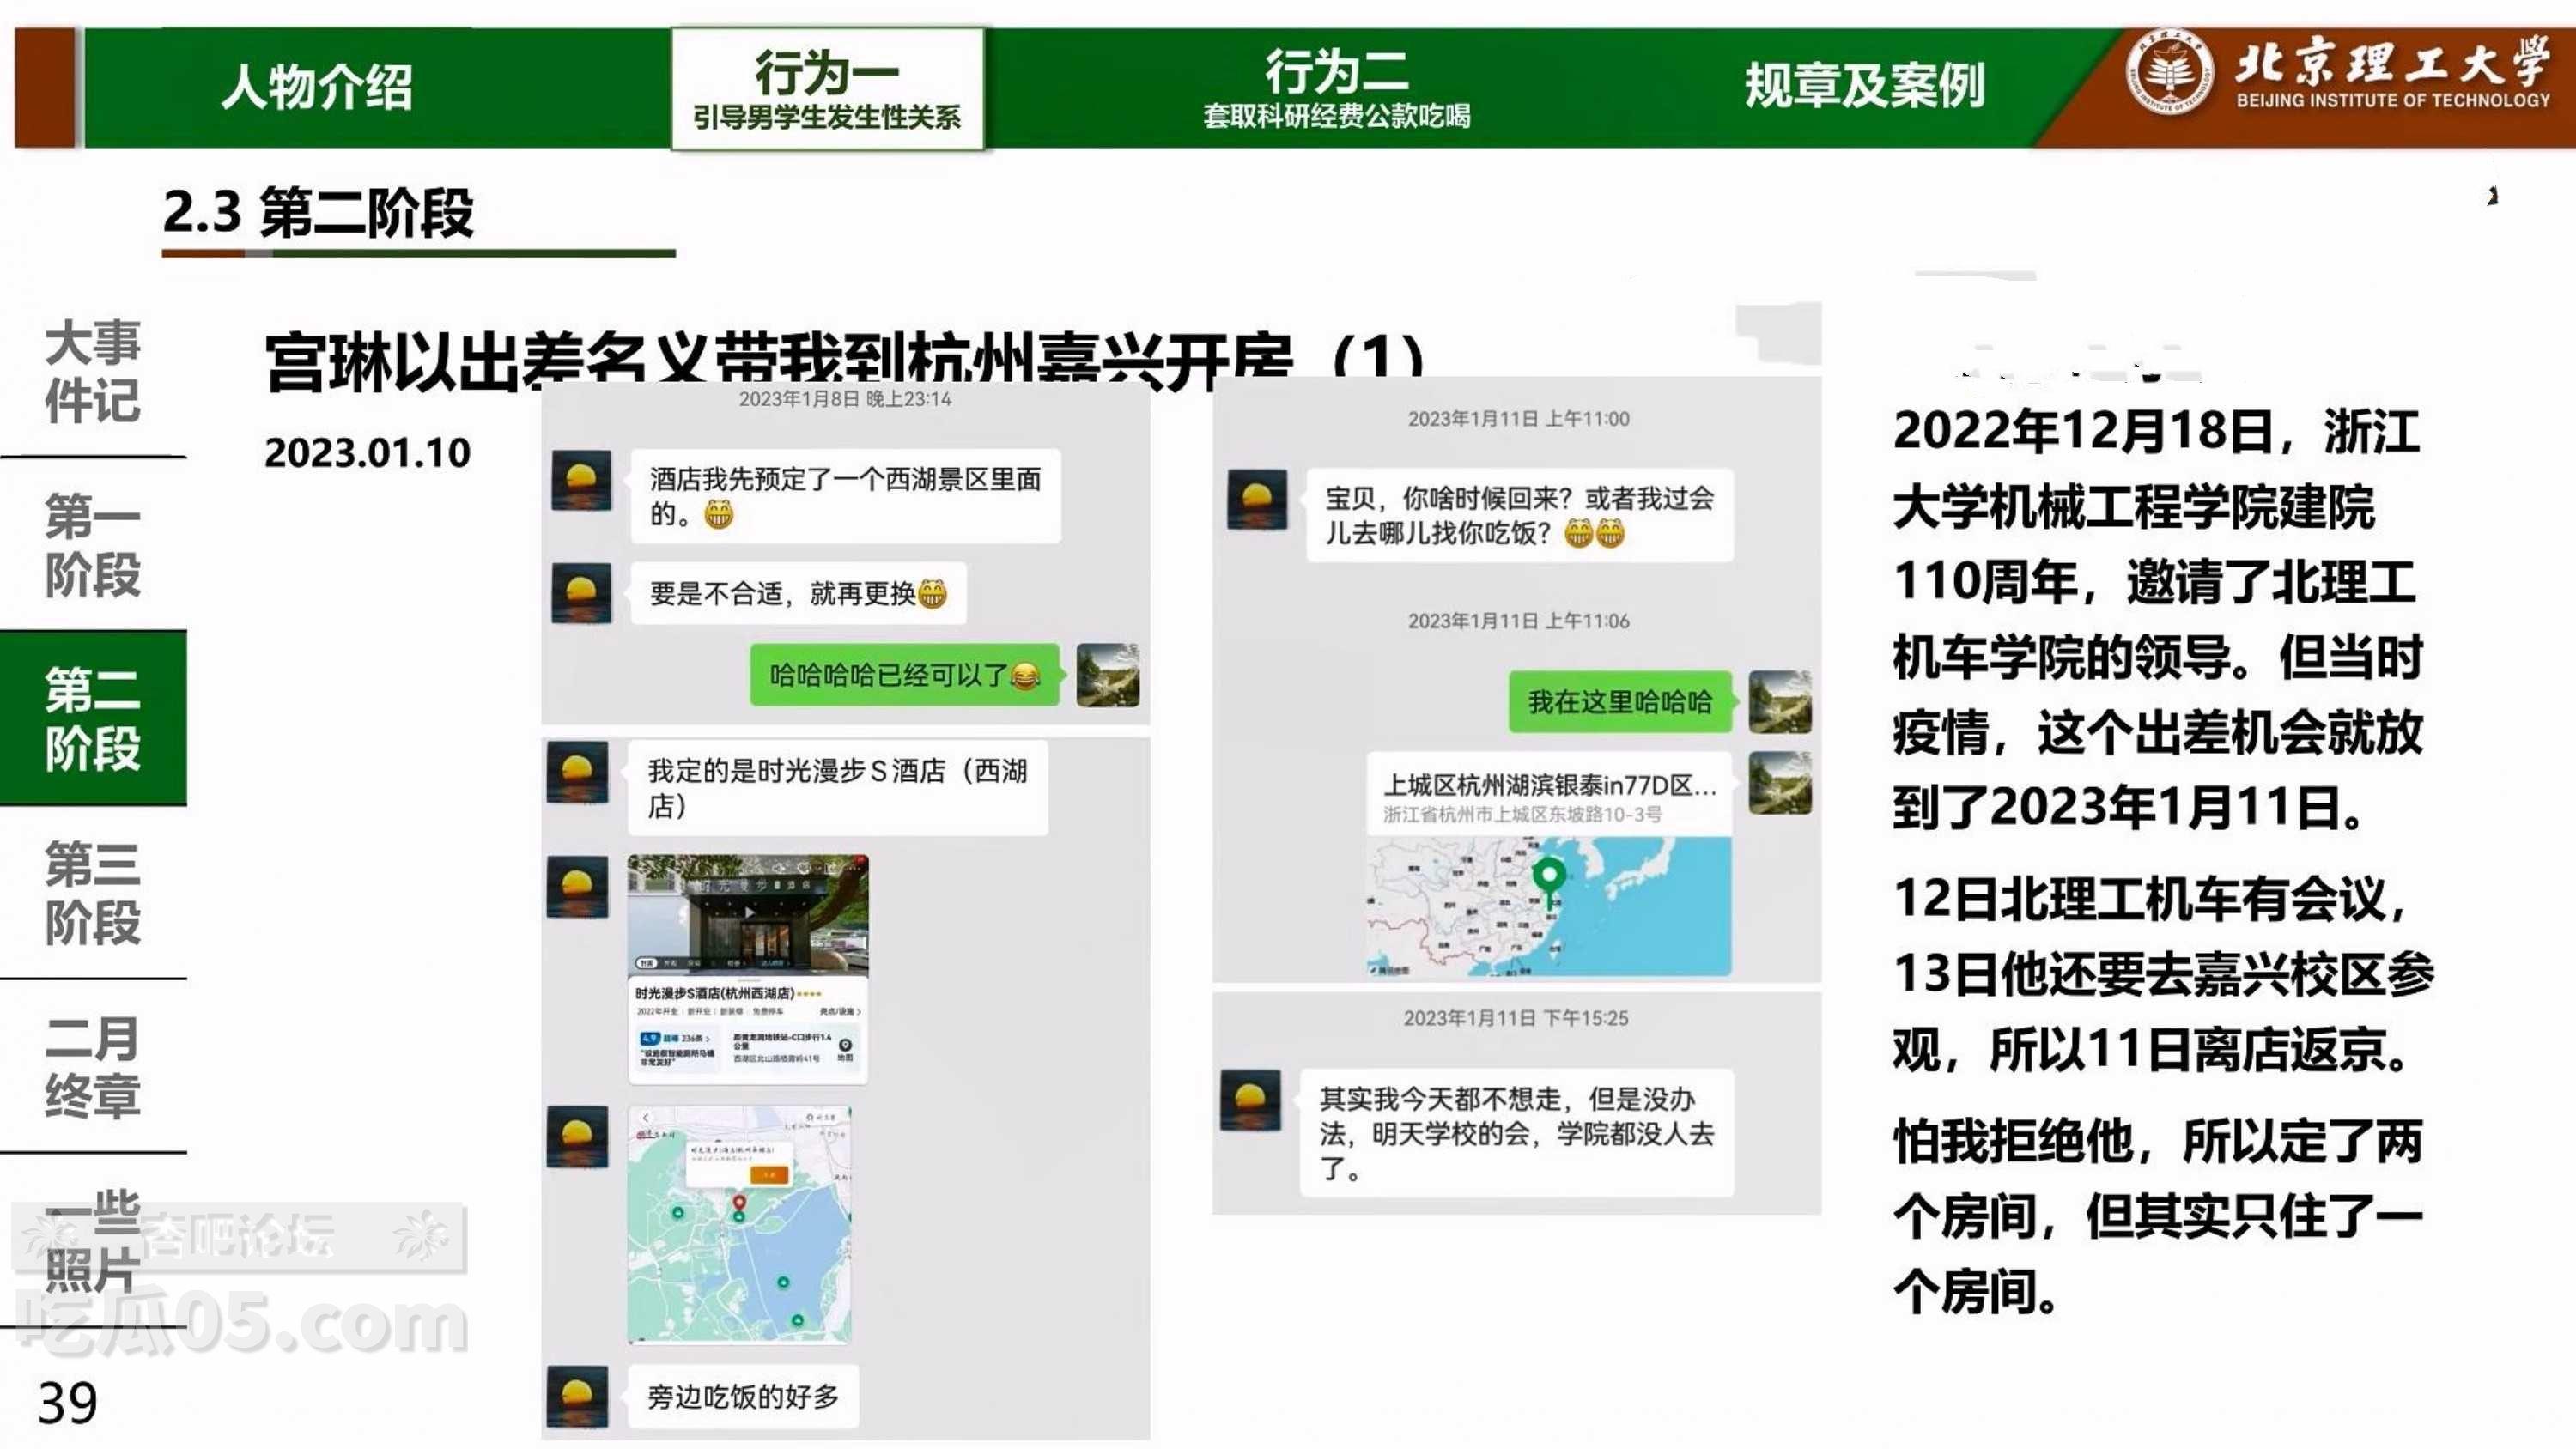
Task: Select 第一阶段 in the sidebar
Action: (x=92, y=545)
